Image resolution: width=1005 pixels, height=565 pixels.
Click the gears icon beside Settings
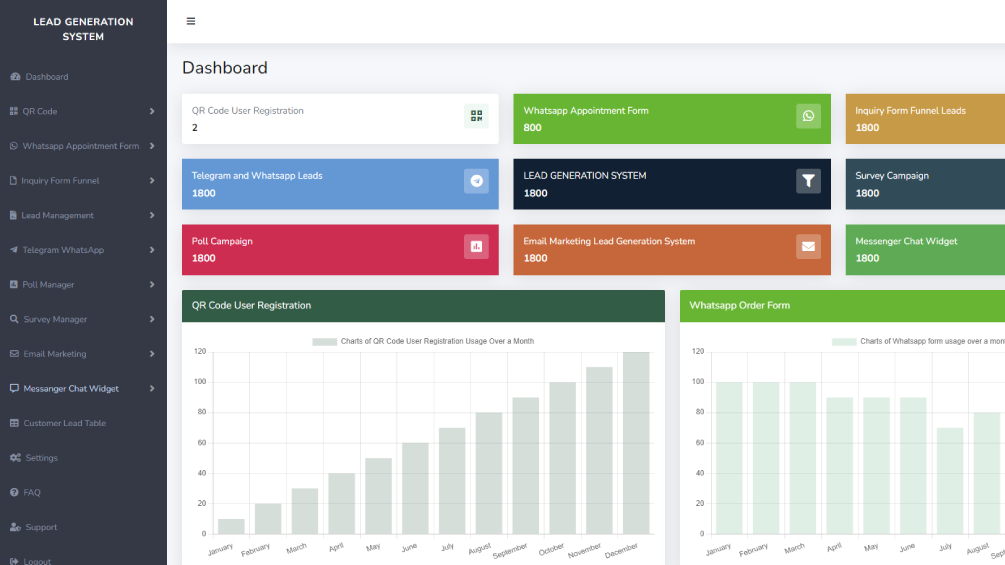tap(15, 457)
